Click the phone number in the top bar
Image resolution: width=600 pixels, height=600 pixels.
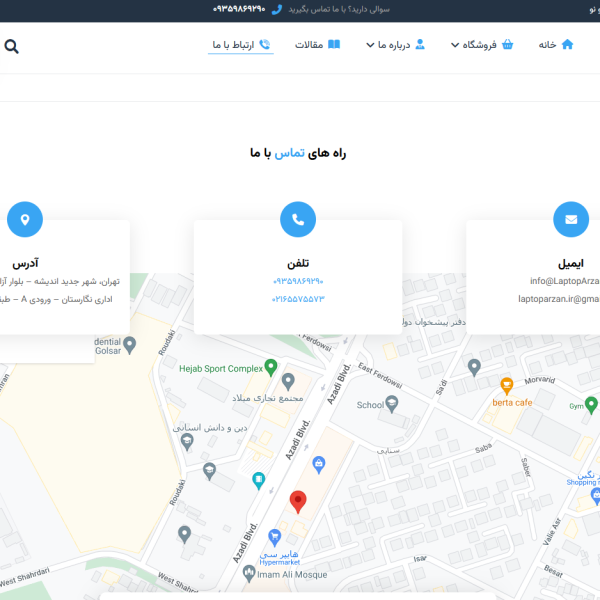click(x=239, y=9)
